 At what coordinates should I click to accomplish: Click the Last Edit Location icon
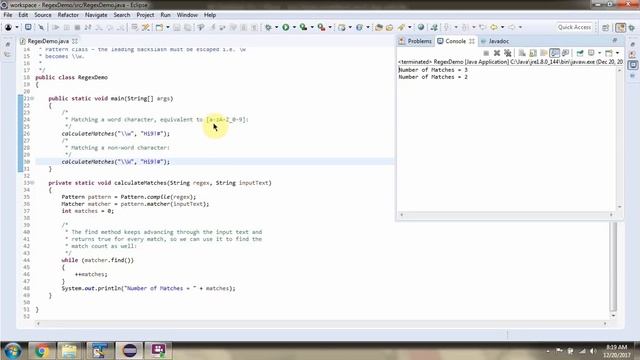tap(482, 27)
